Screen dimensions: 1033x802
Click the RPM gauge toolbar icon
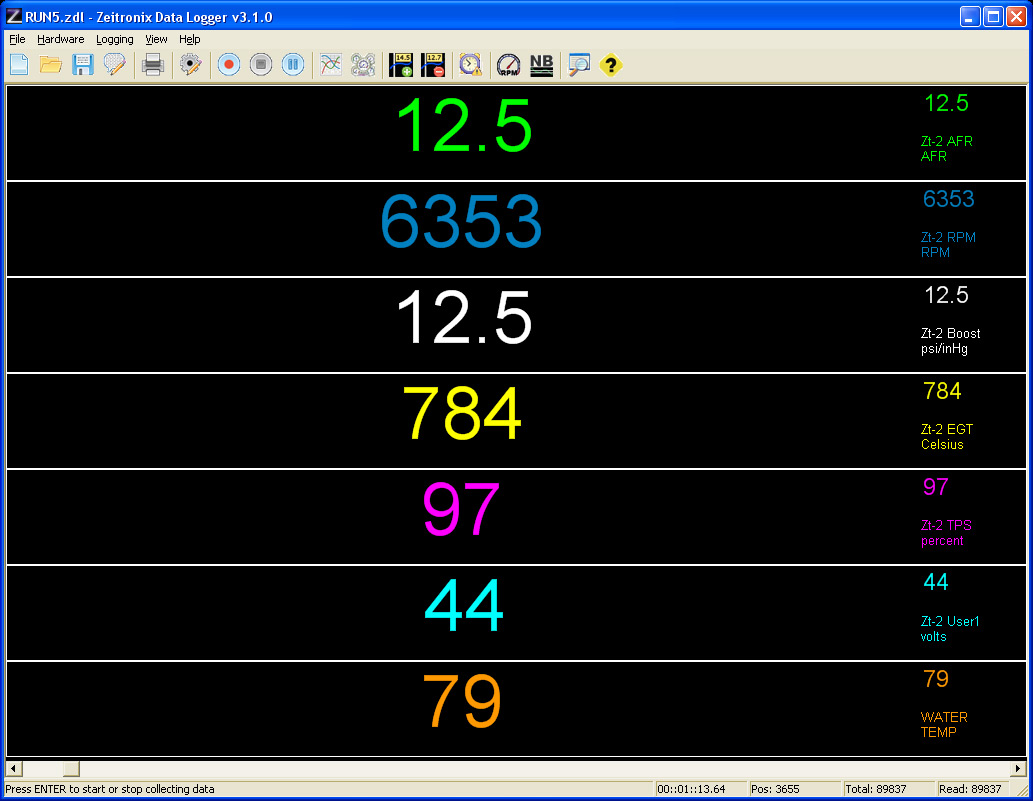point(509,65)
